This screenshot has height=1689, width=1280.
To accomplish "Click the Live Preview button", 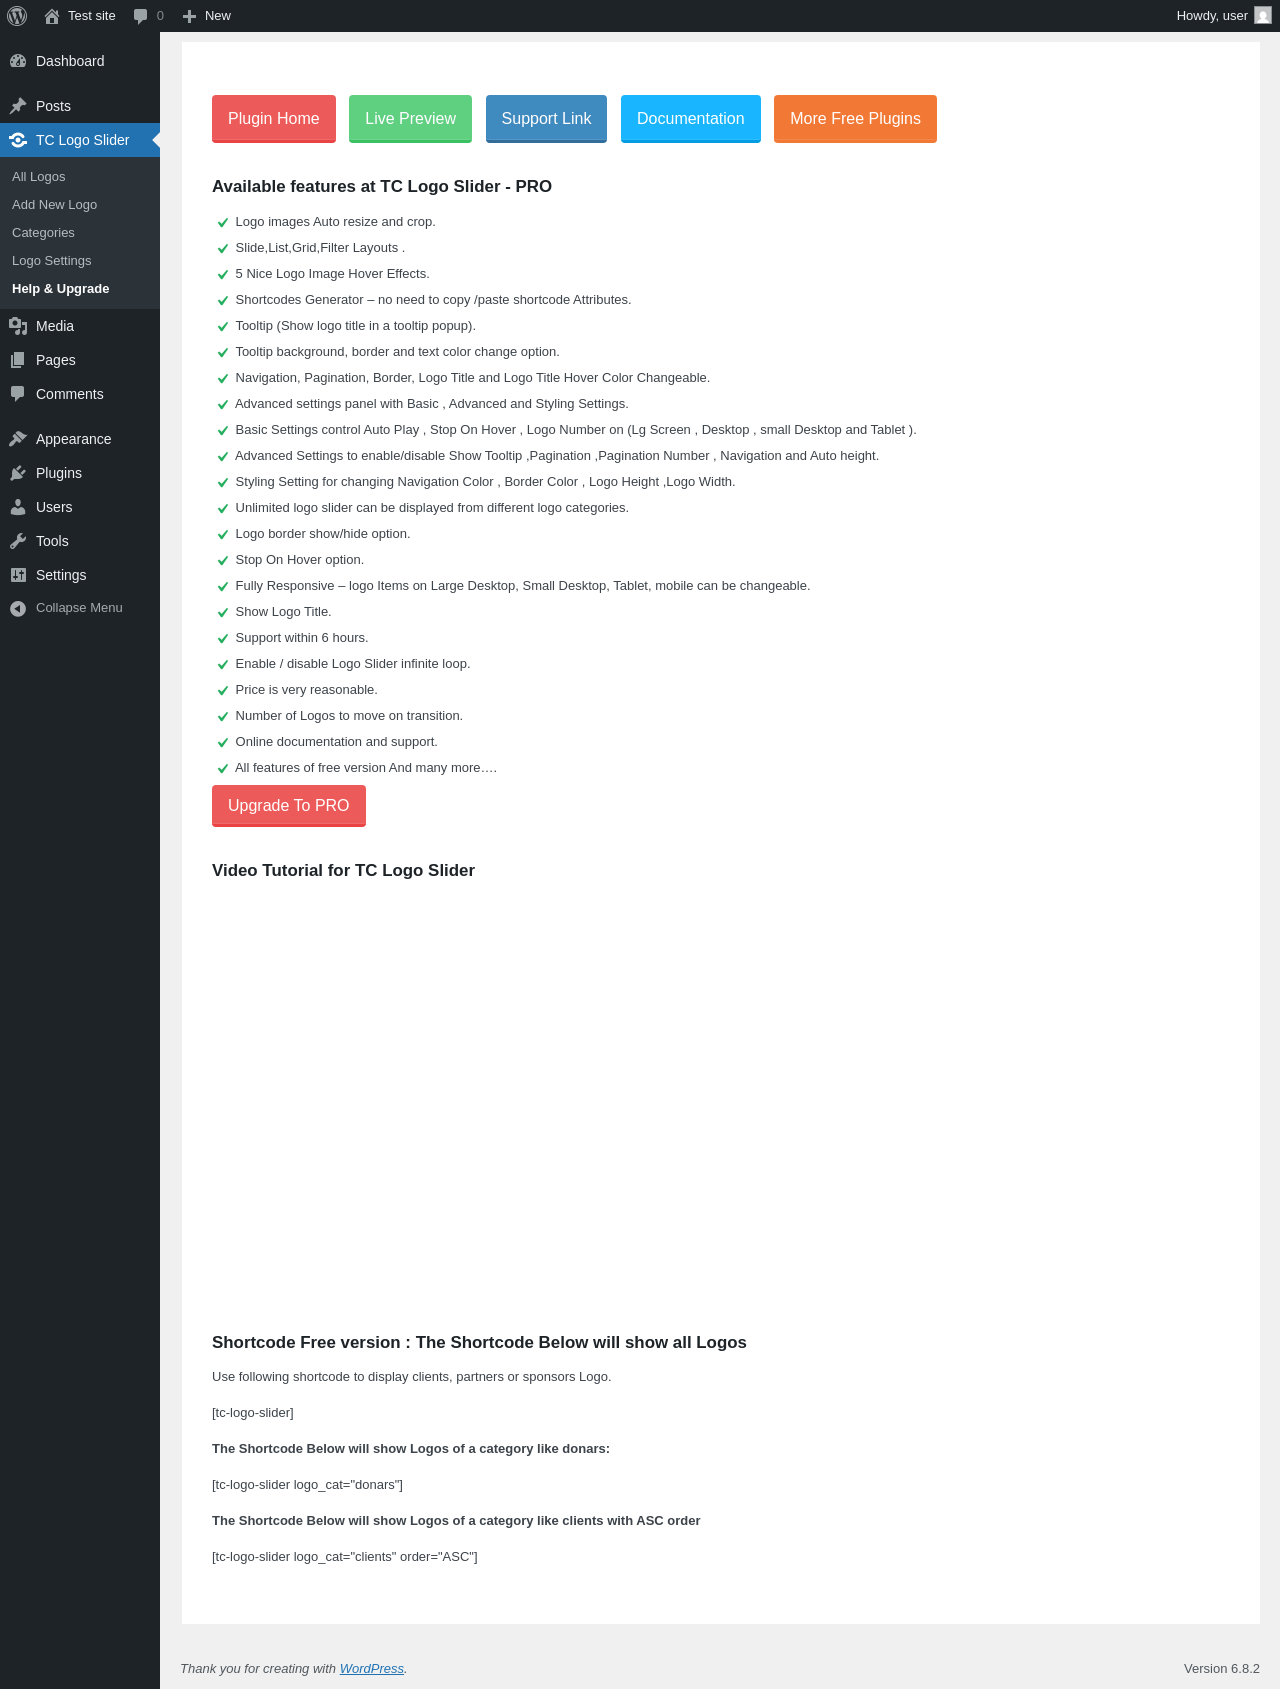I will coord(410,119).
